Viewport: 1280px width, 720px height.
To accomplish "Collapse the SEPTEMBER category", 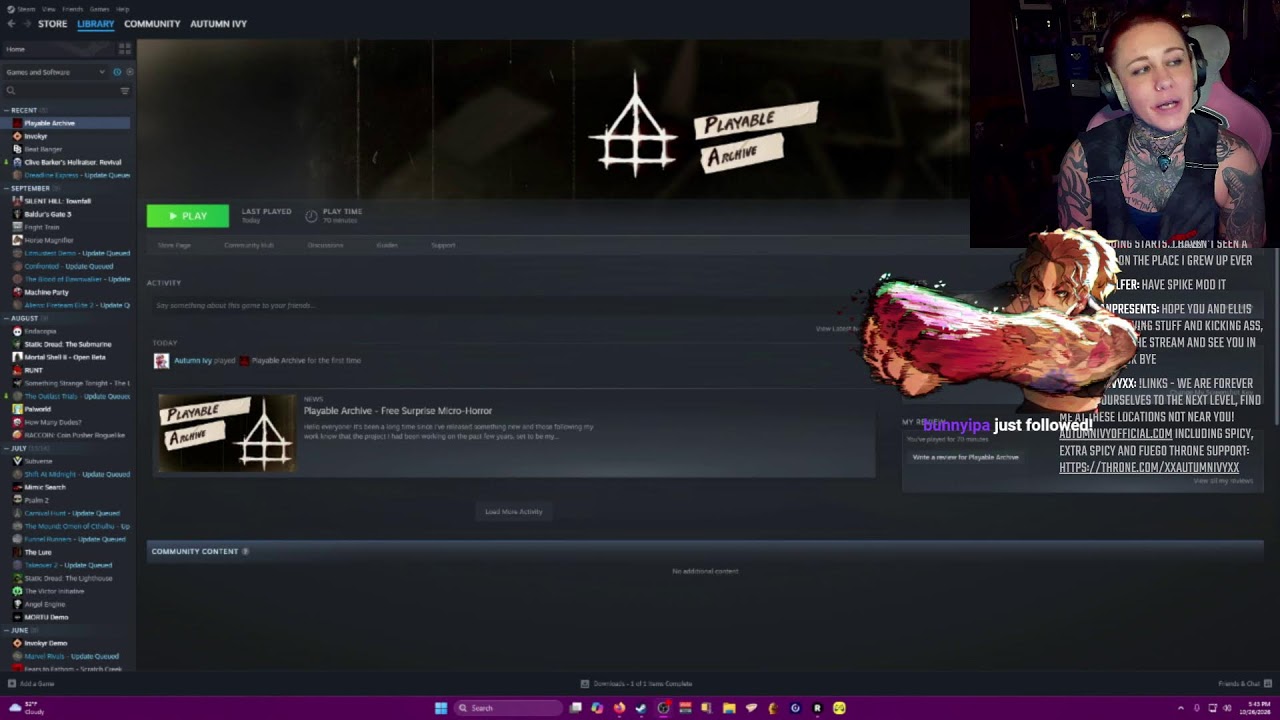I will (x=6, y=188).
